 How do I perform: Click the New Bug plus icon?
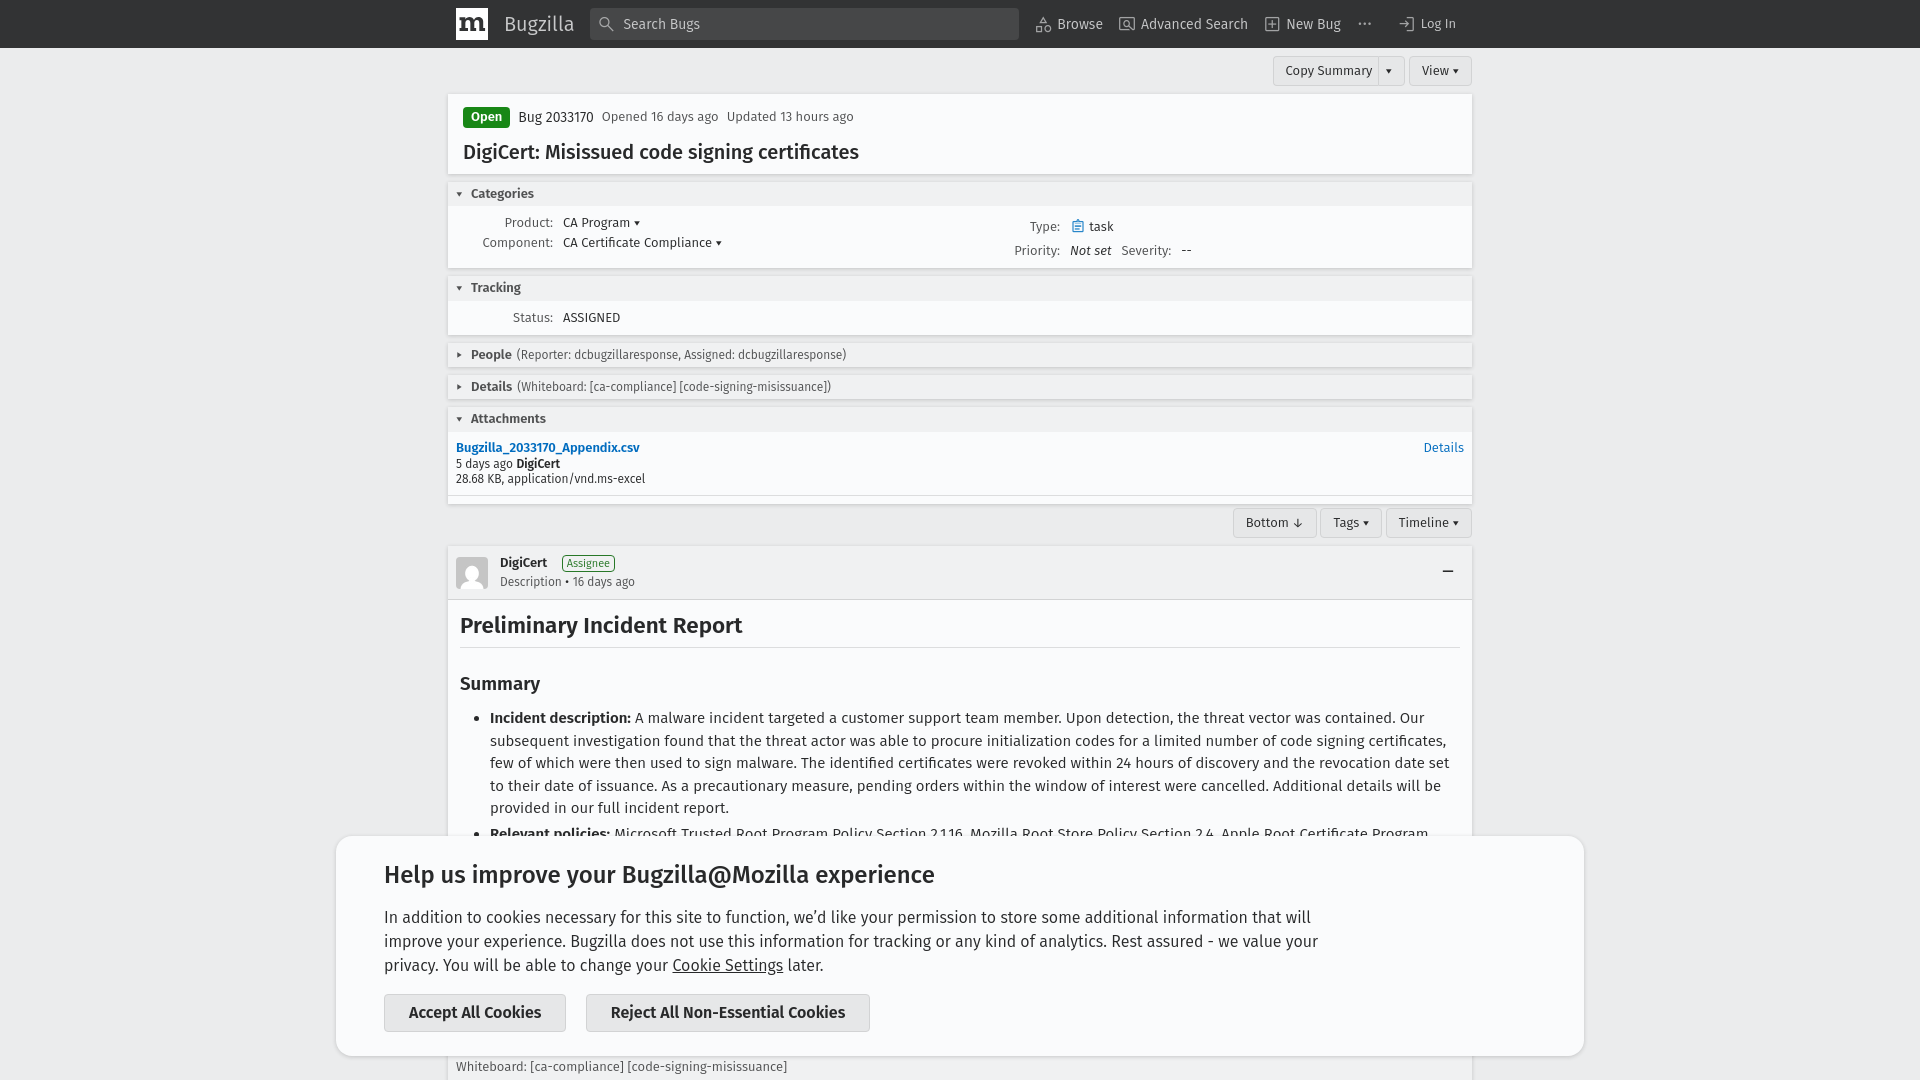[x=1272, y=24]
